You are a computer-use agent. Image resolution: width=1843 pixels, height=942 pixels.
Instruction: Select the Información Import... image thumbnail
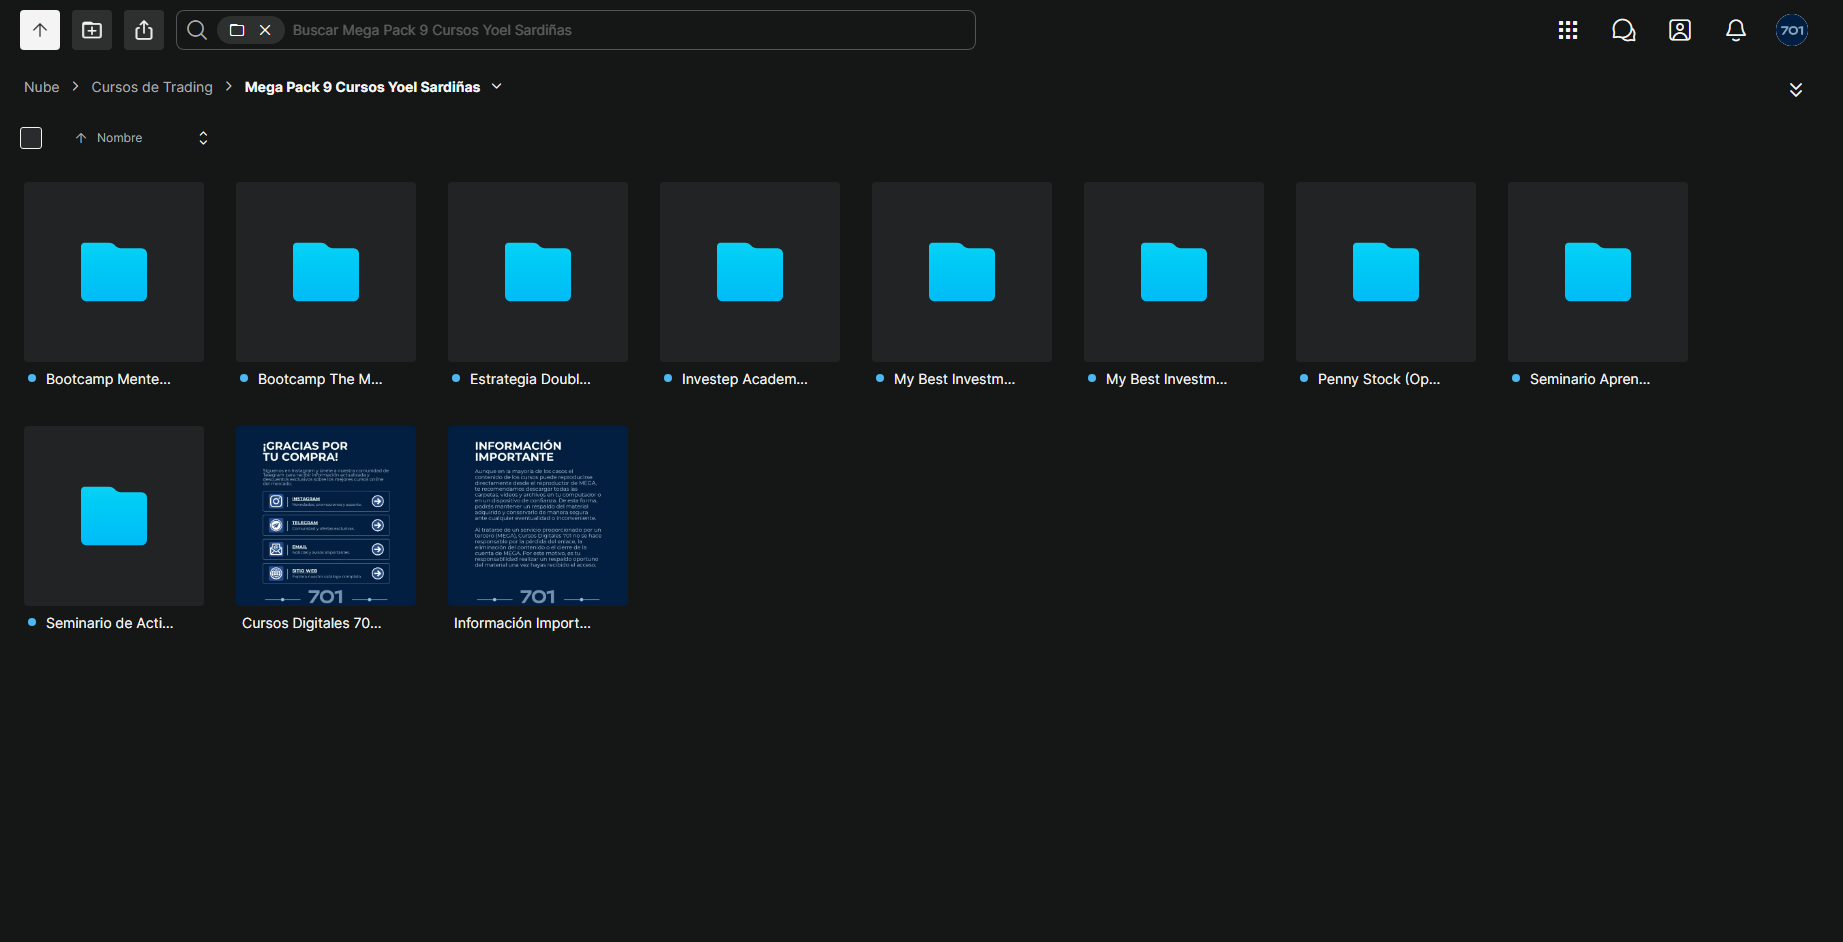coord(538,516)
